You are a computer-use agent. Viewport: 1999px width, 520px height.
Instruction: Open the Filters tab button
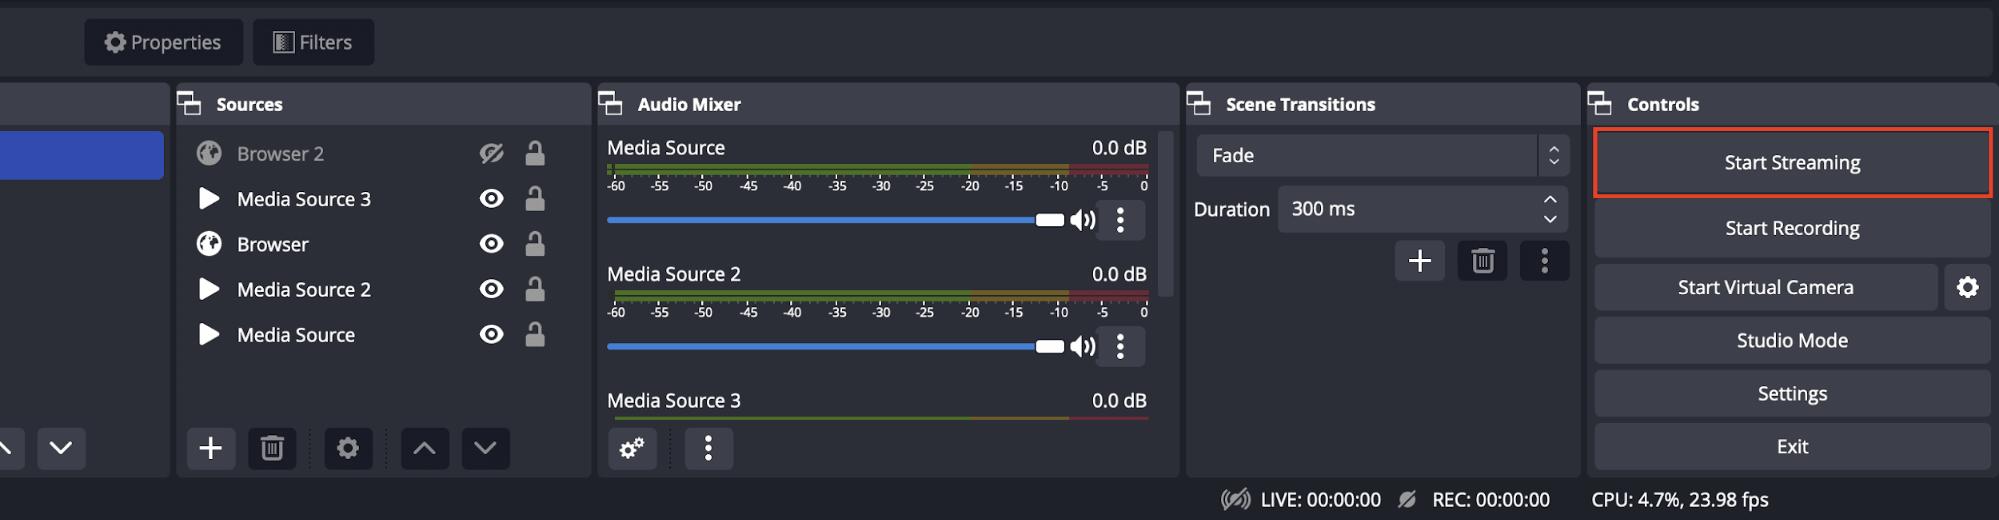[x=313, y=42]
